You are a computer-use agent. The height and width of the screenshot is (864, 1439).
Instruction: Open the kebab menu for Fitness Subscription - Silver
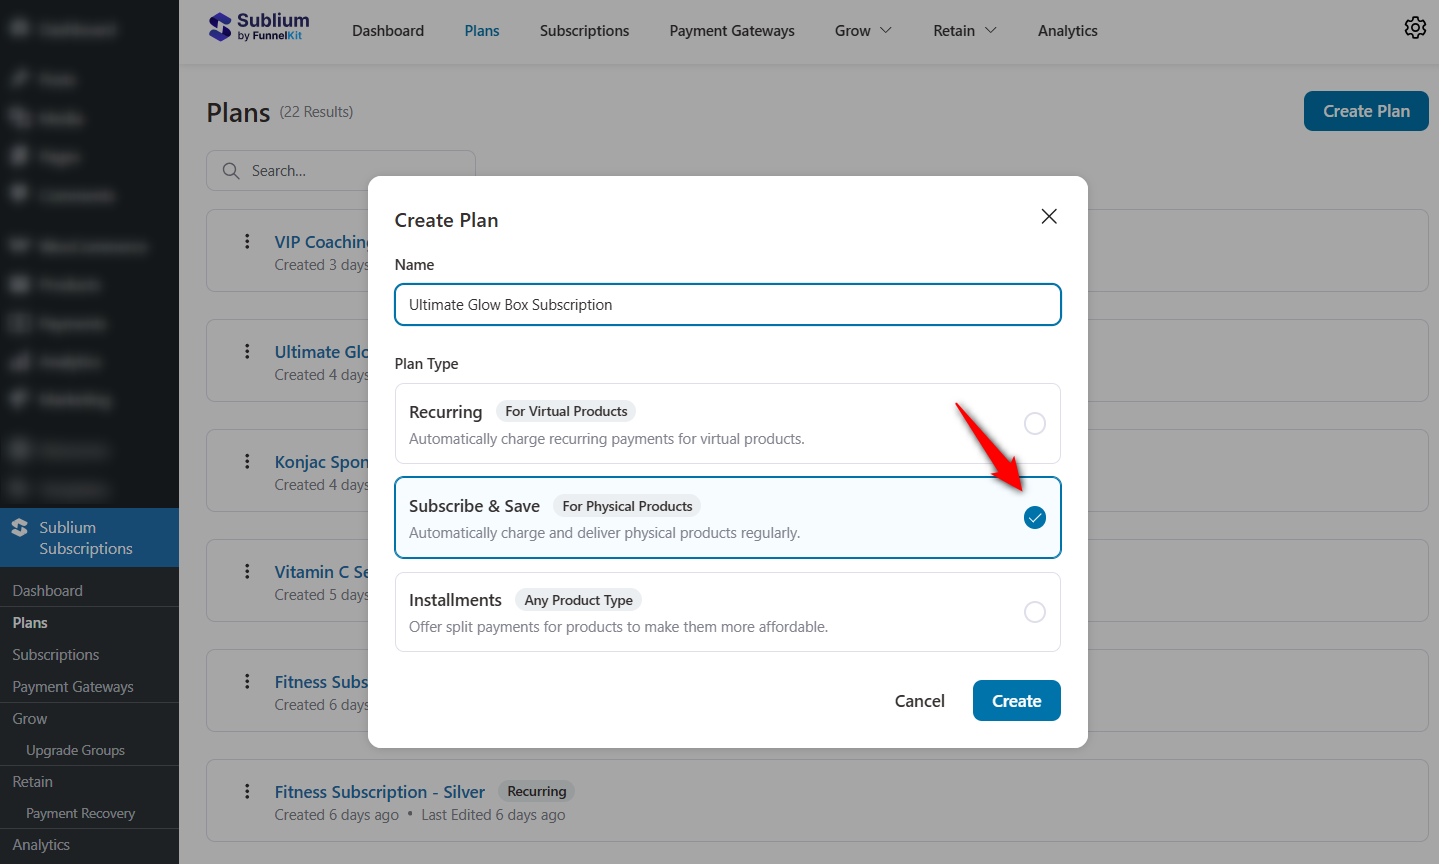click(x=247, y=791)
